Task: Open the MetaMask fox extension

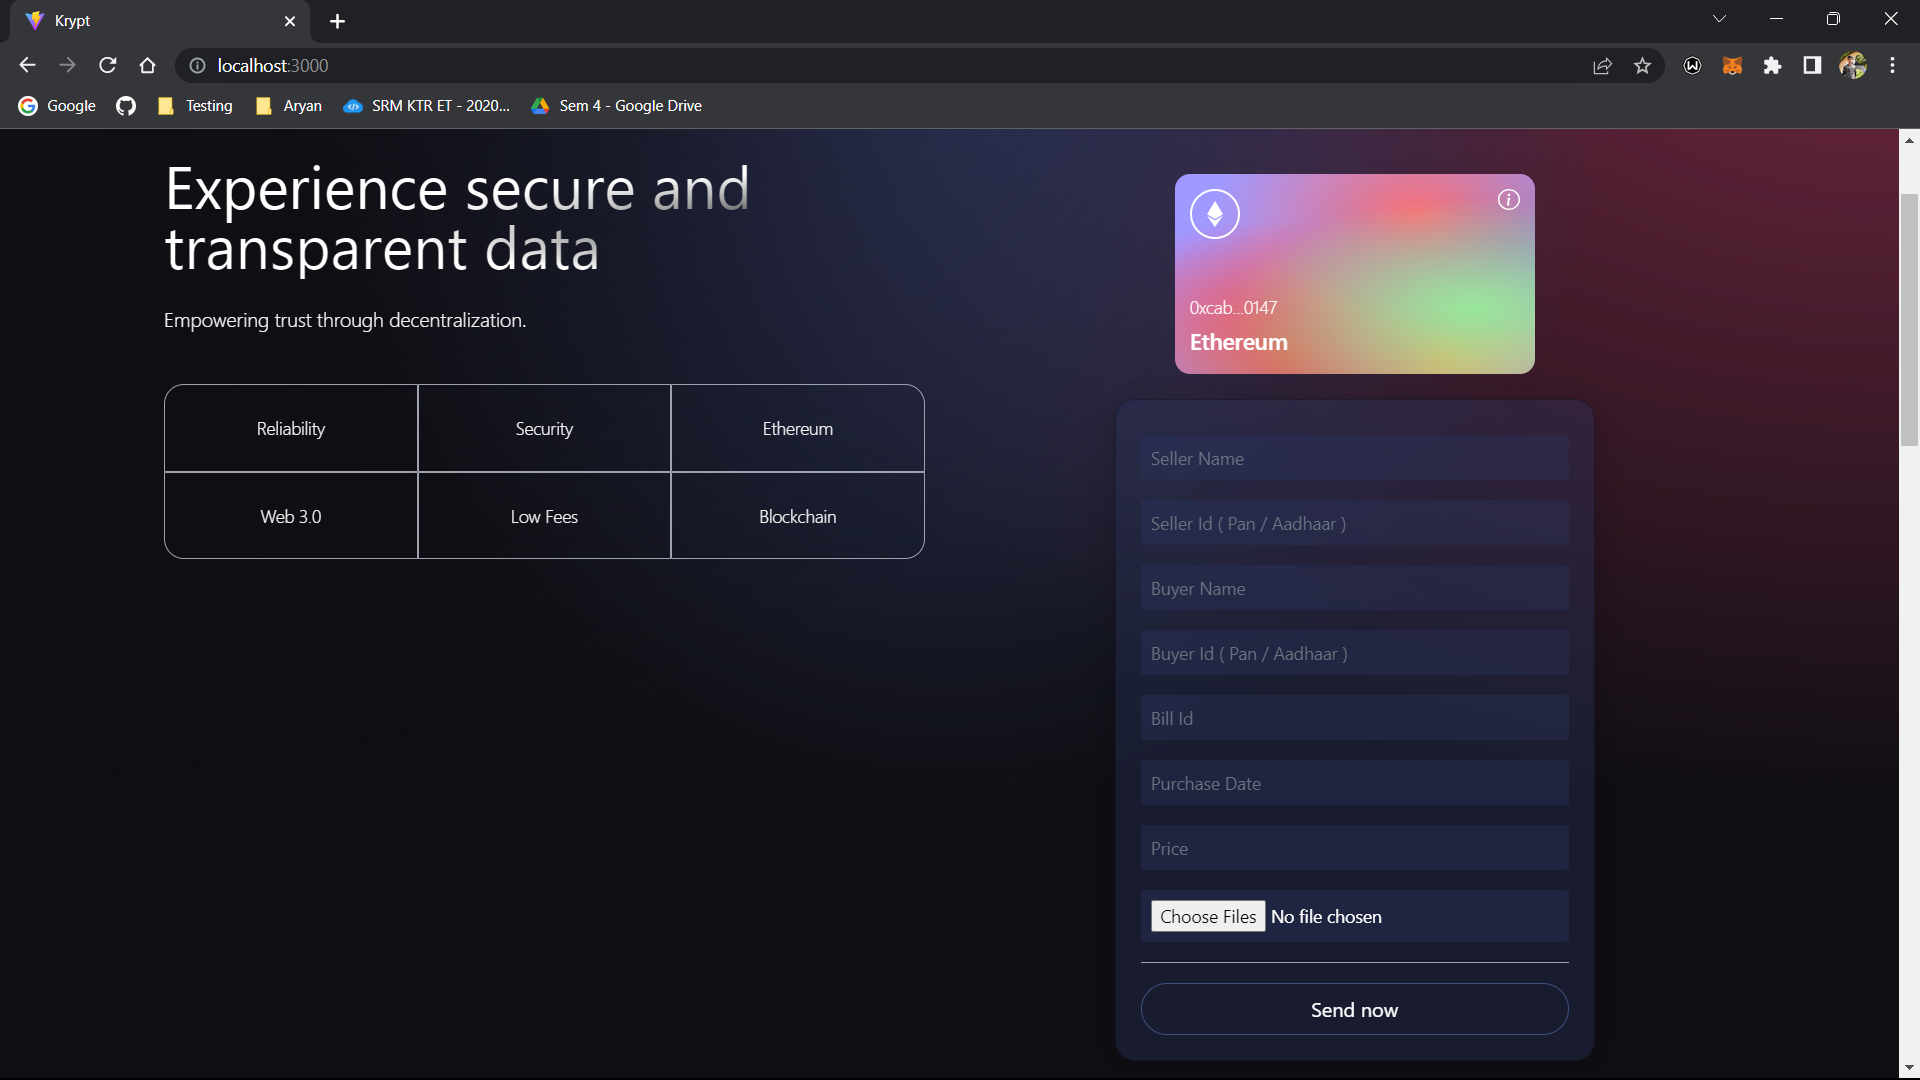Action: [1732, 66]
